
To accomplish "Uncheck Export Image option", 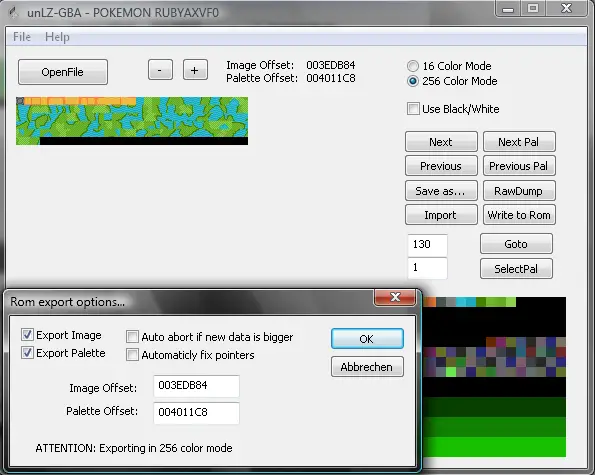I will pyautogui.click(x=27, y=335).
